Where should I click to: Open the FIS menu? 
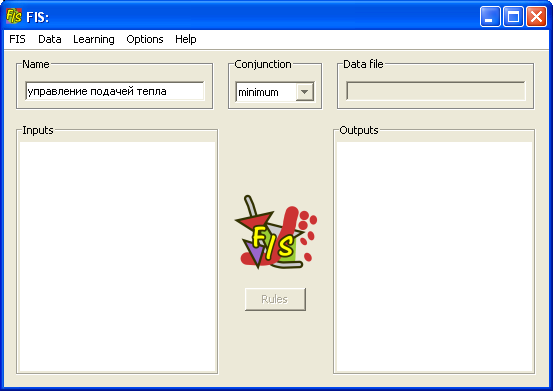17,39
